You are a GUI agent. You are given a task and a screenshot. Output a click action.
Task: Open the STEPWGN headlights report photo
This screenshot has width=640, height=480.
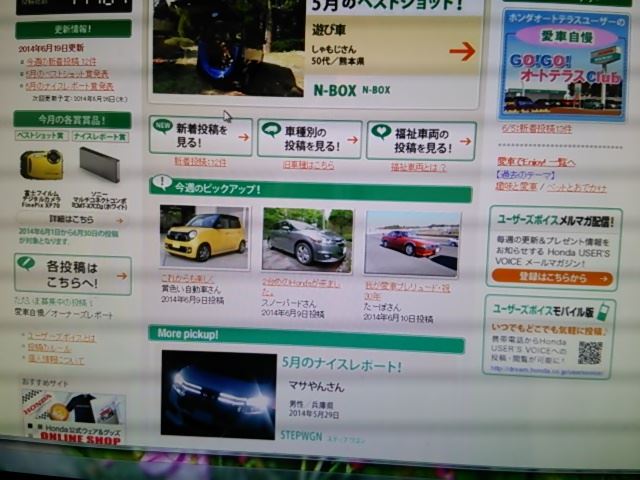(x=218, y=395)
